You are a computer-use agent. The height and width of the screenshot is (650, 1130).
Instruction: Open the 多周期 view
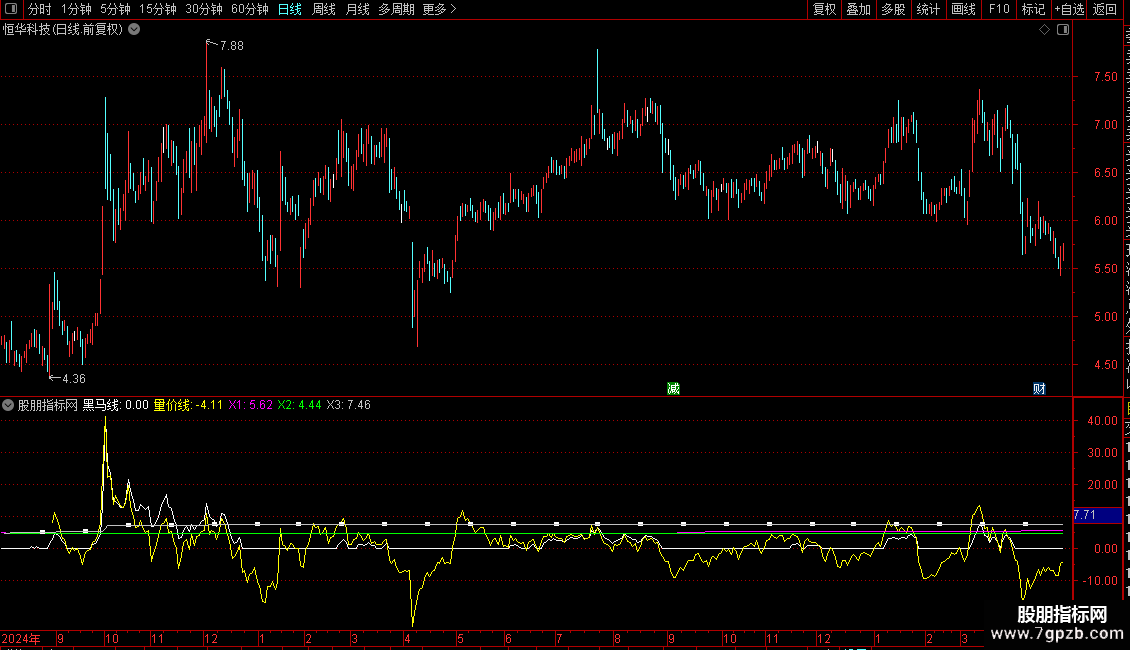396,9
